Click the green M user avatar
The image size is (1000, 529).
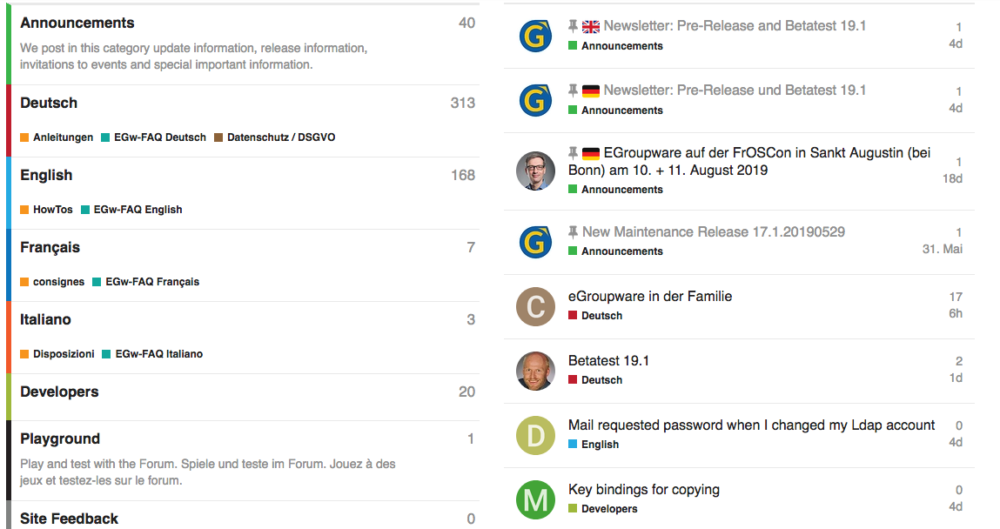536,500
